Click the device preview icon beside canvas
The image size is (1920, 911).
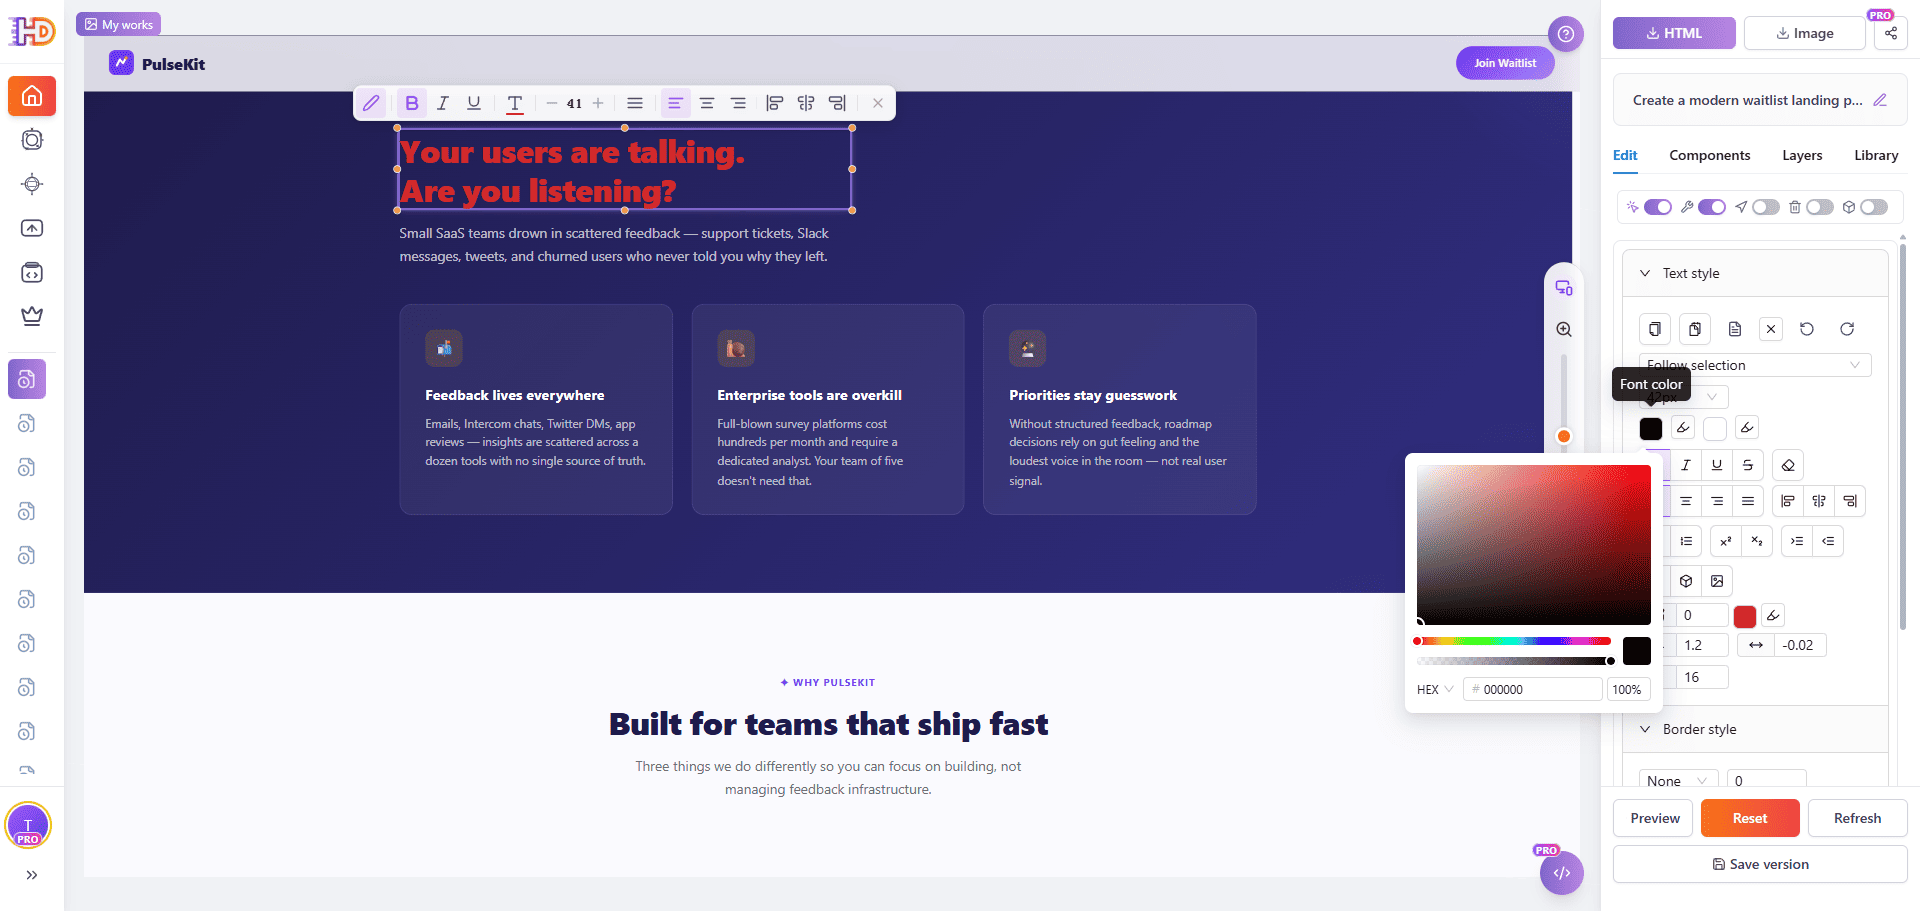[1564, 288]
